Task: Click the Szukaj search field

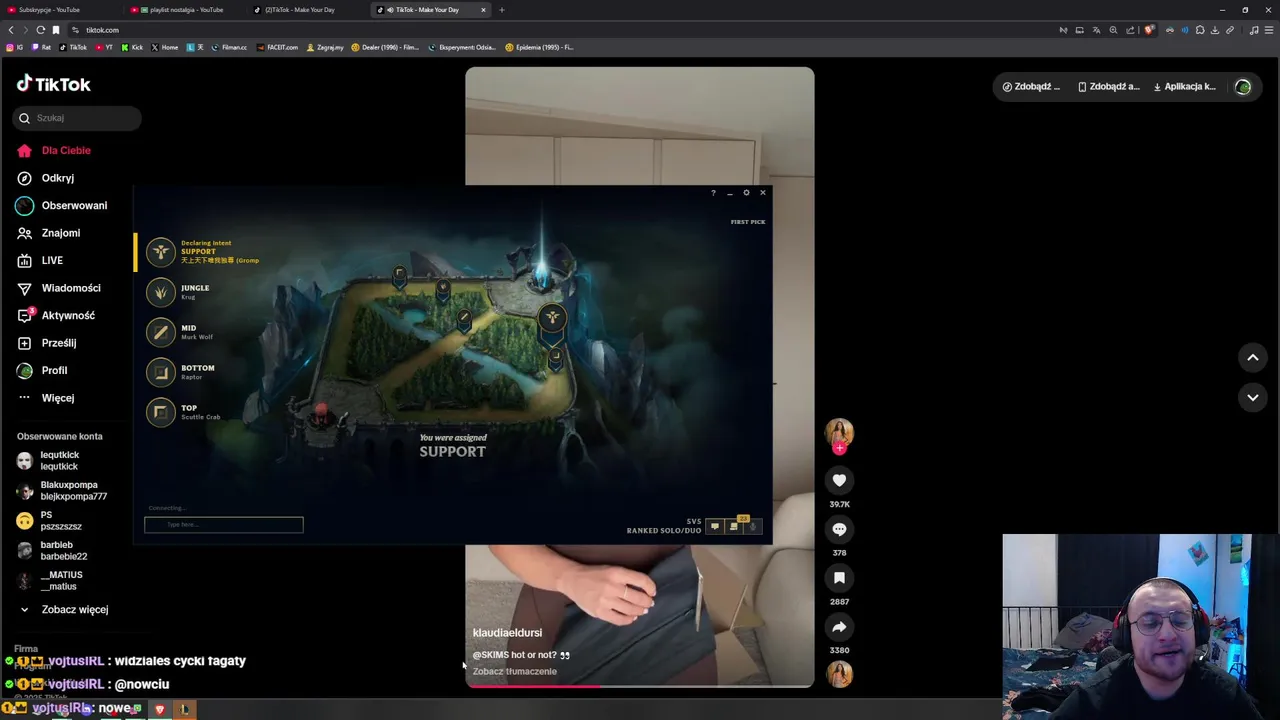Action: (77, 118)
